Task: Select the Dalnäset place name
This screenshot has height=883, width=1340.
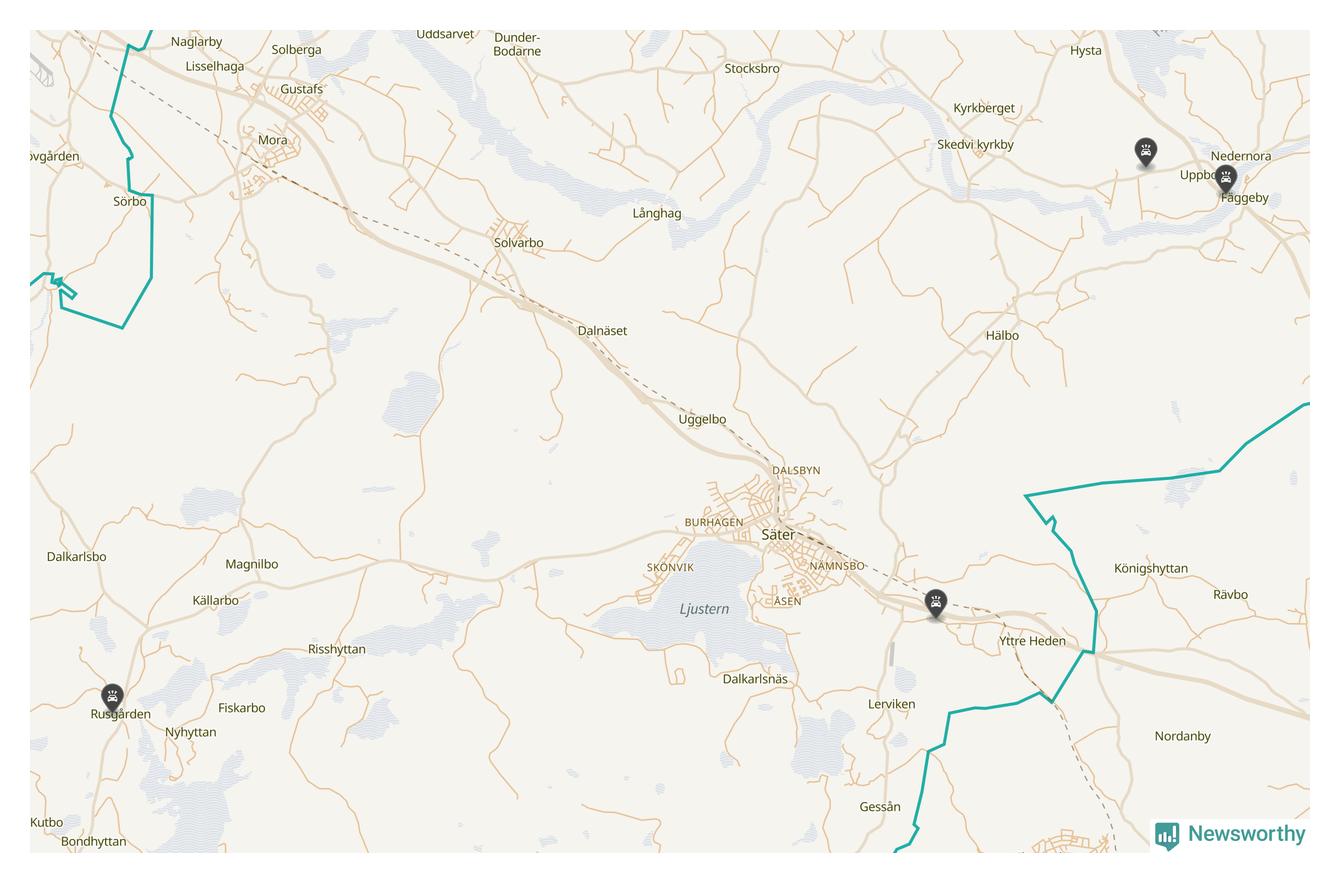Action: (602, 331)
